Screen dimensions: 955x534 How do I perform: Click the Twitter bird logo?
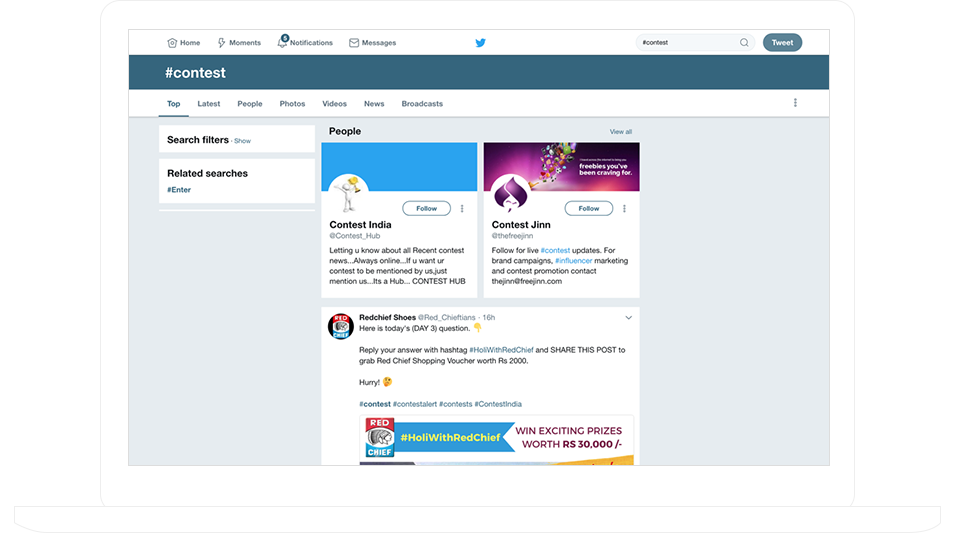click(x=481, y=43)
